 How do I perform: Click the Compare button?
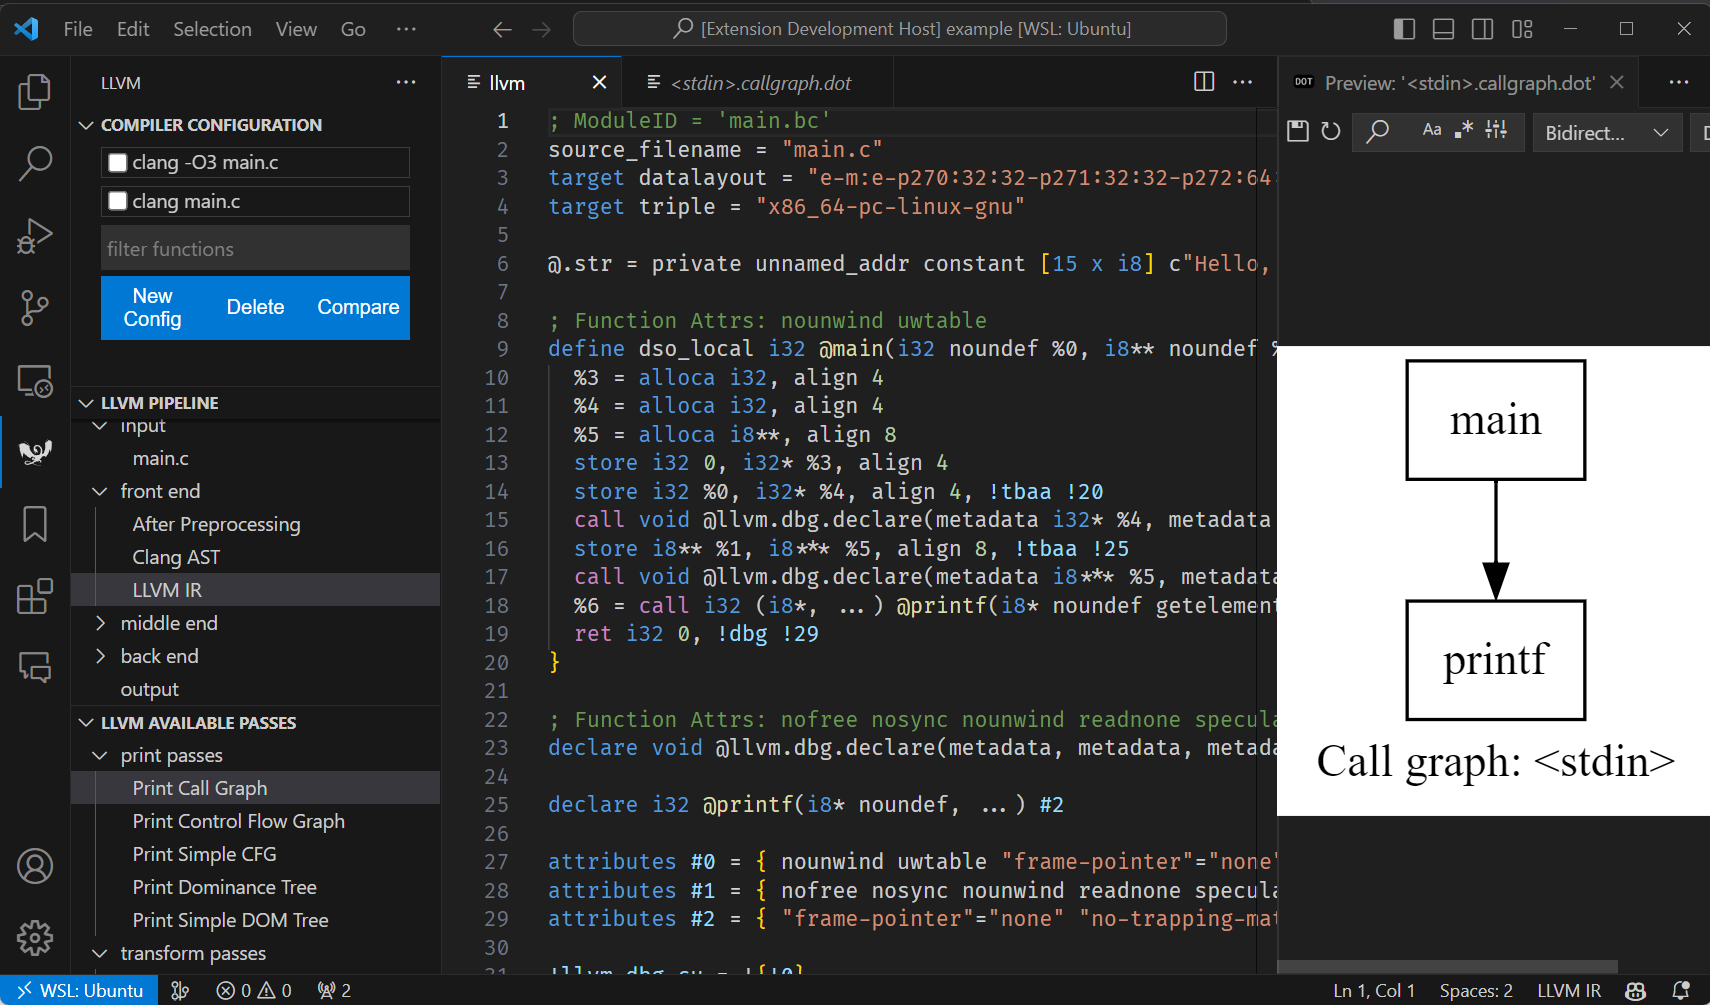(x=358, y=308)
